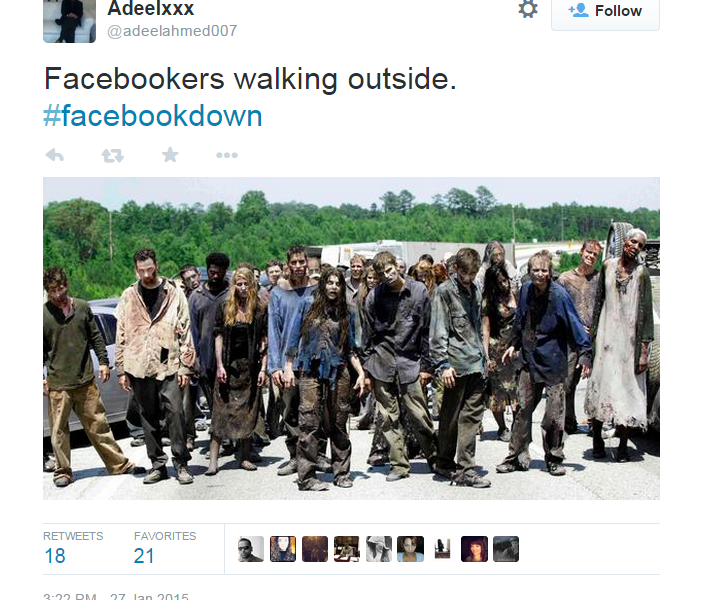
Task: Open the second favoriter avatar
Action: point(283,549)
